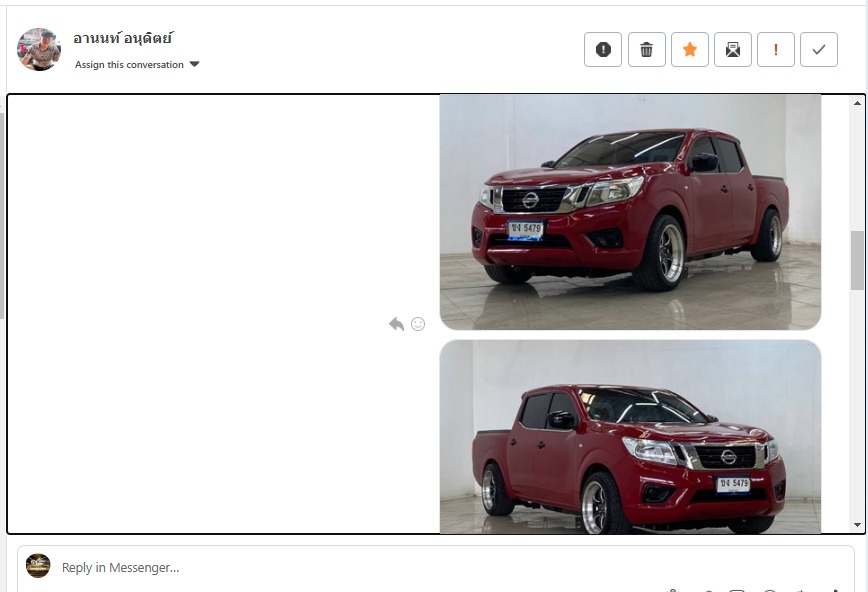This screenshot has width=868, height=592.
Task: Open contact name อานนท์ อนุดิตย์
Action: pos(122,38)
